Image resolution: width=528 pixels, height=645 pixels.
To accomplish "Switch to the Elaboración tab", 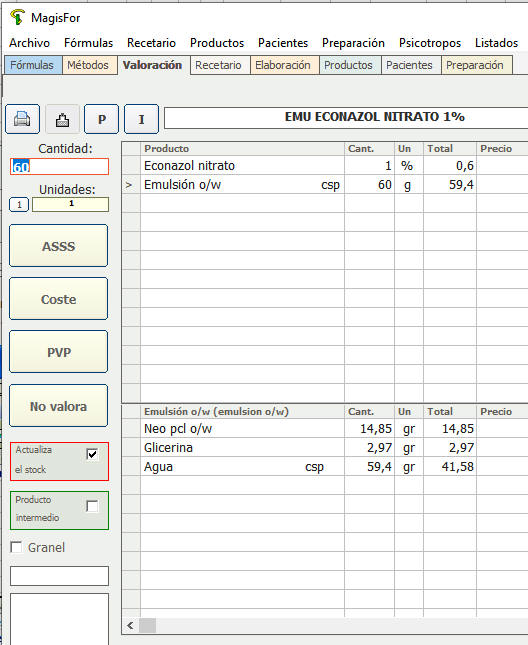I will pyautogui.click(x=283, y=65).
